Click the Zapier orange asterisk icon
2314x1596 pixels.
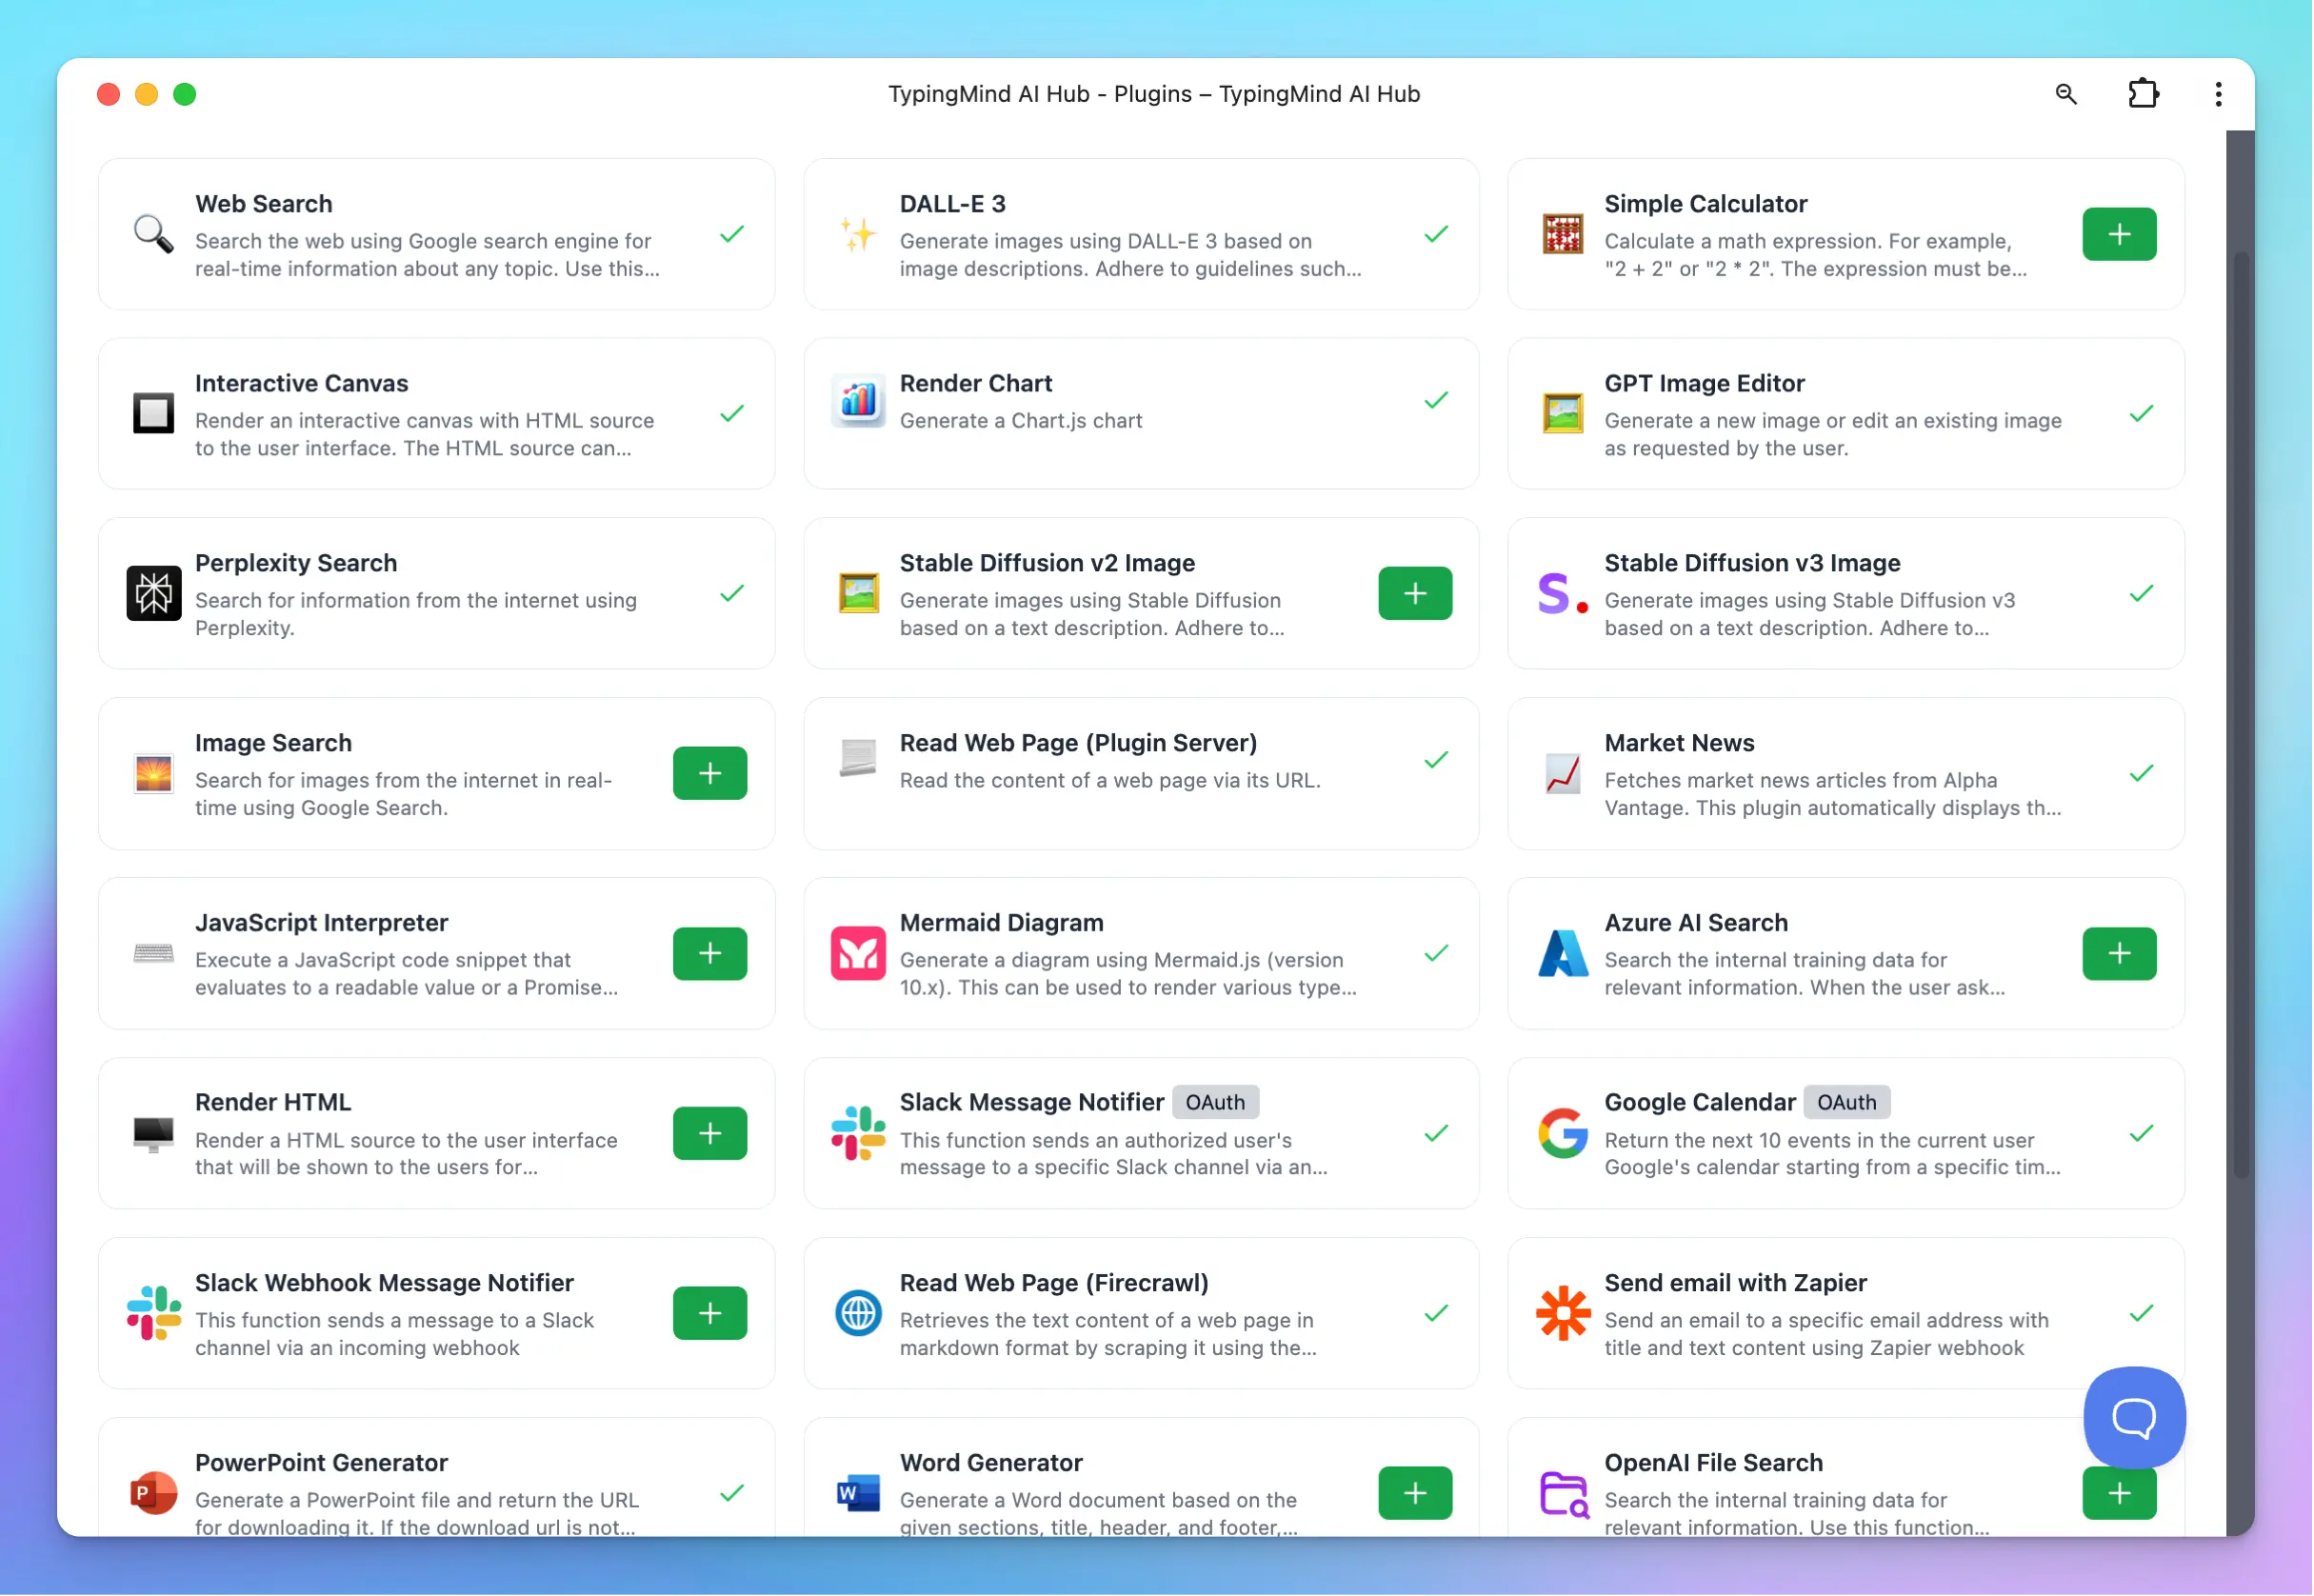click(x=1563, y=1314)
